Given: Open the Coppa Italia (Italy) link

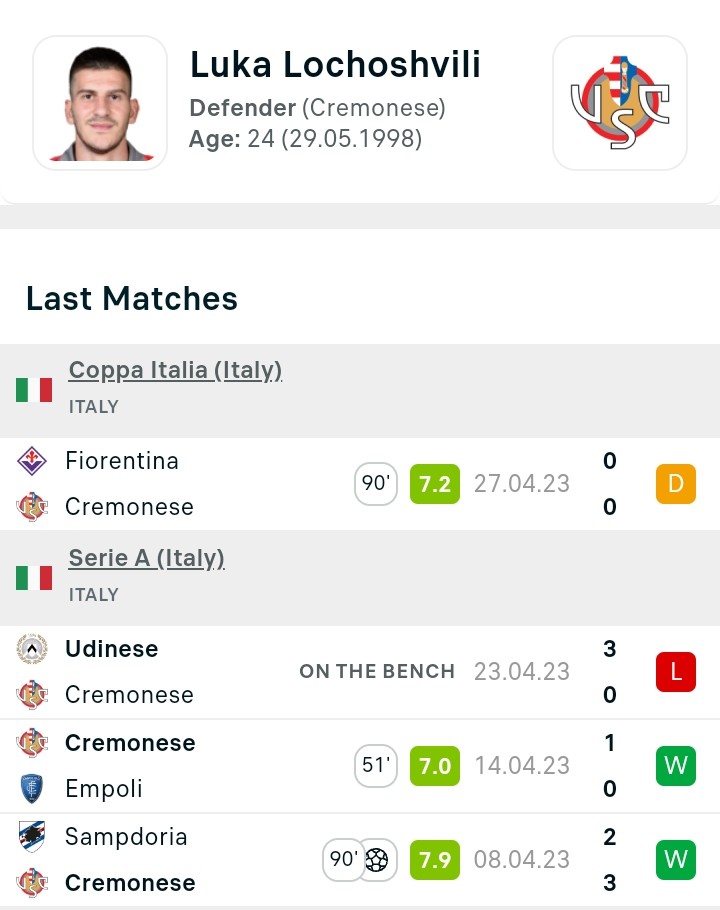Looking at the screenshot, I should (175, 370).
